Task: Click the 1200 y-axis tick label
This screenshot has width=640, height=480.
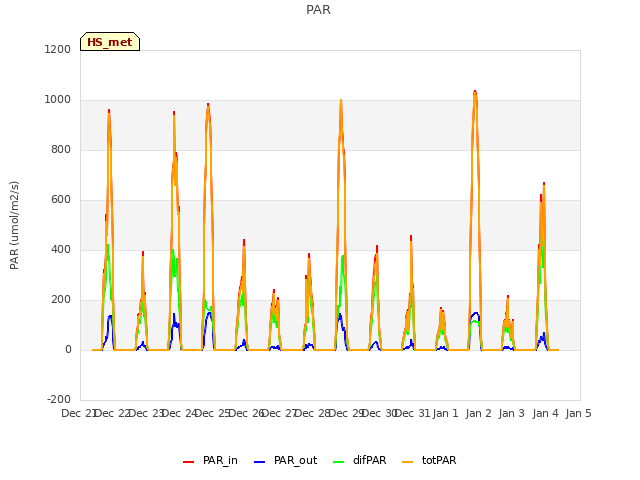Action: pyautogui.click(x=58, y=49)
